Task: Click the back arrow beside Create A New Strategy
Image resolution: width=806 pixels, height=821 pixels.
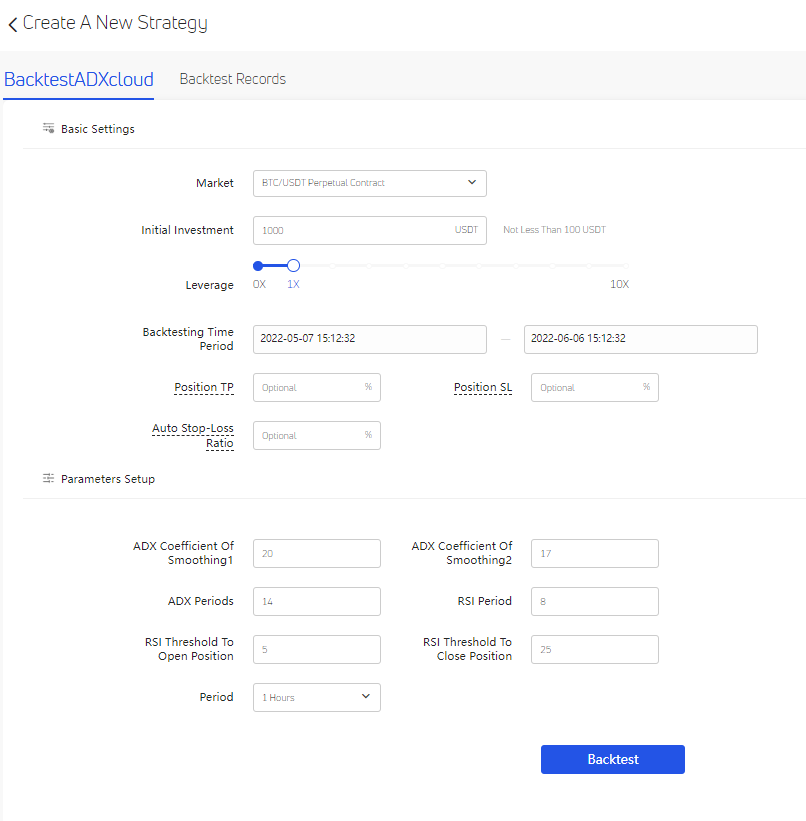Action: (x=12, y=24)
